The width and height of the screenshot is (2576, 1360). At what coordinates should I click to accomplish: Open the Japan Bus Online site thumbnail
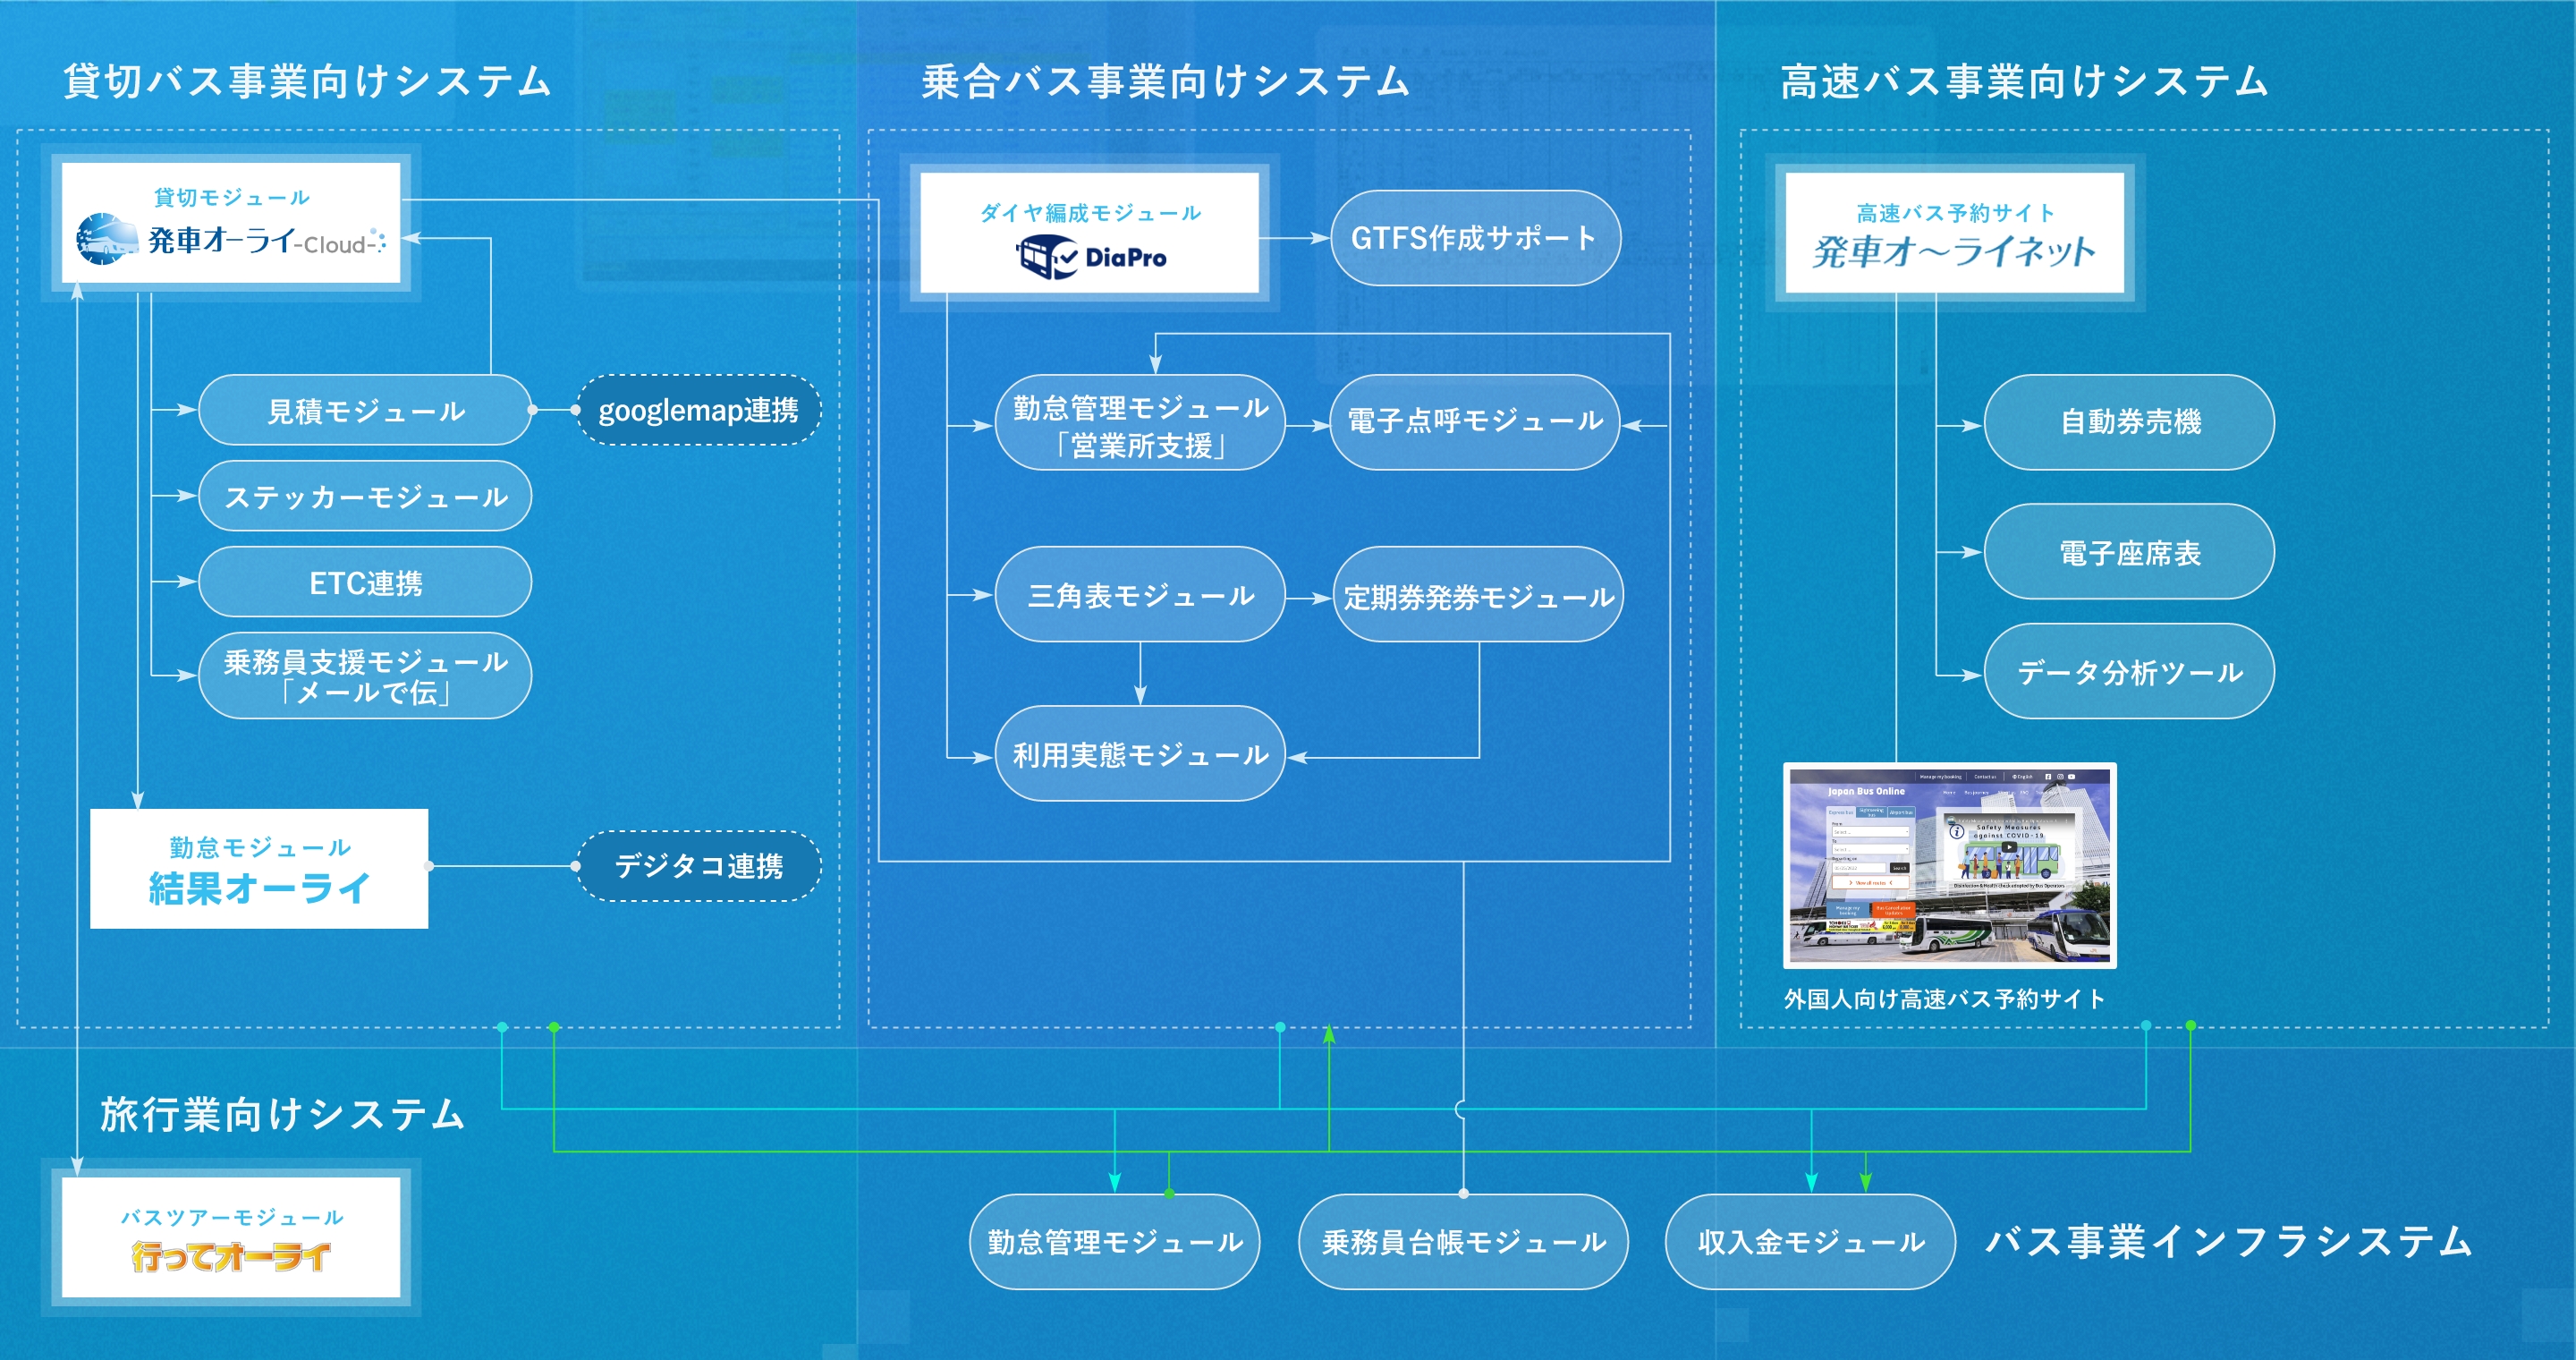pyautogui.click(x=1949, y=866)
